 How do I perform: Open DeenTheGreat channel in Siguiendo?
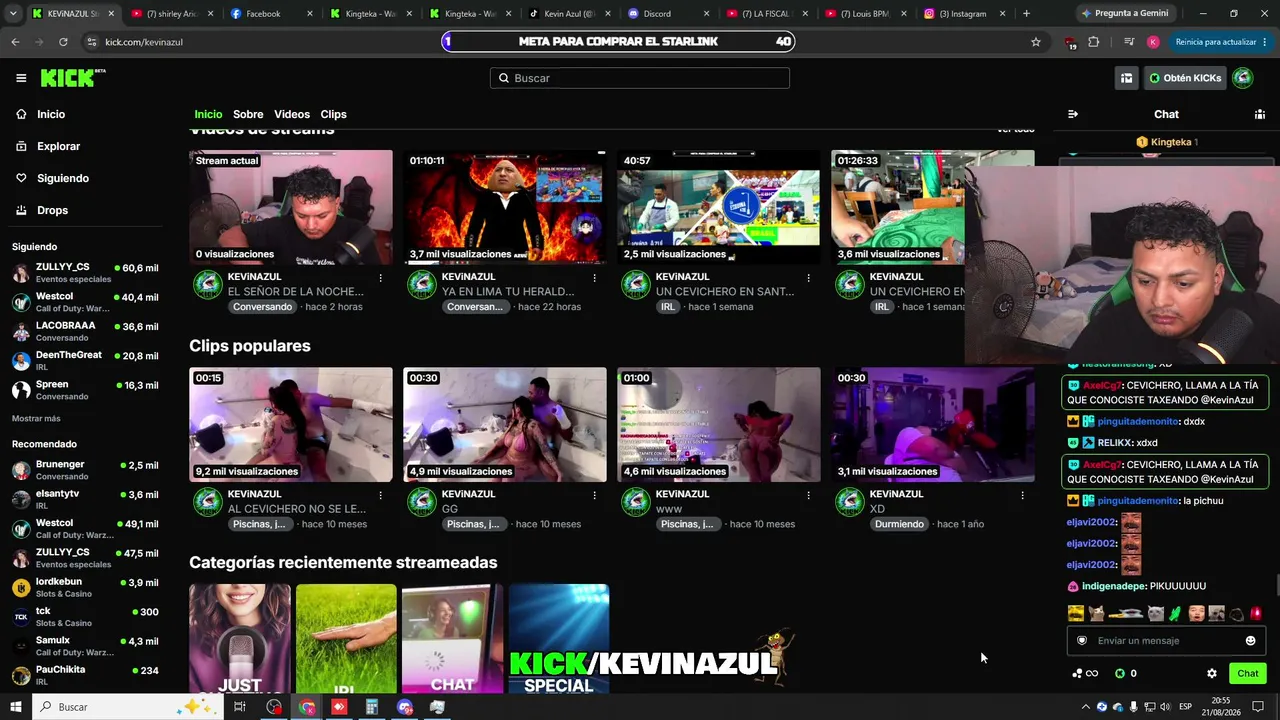[85, 360]
